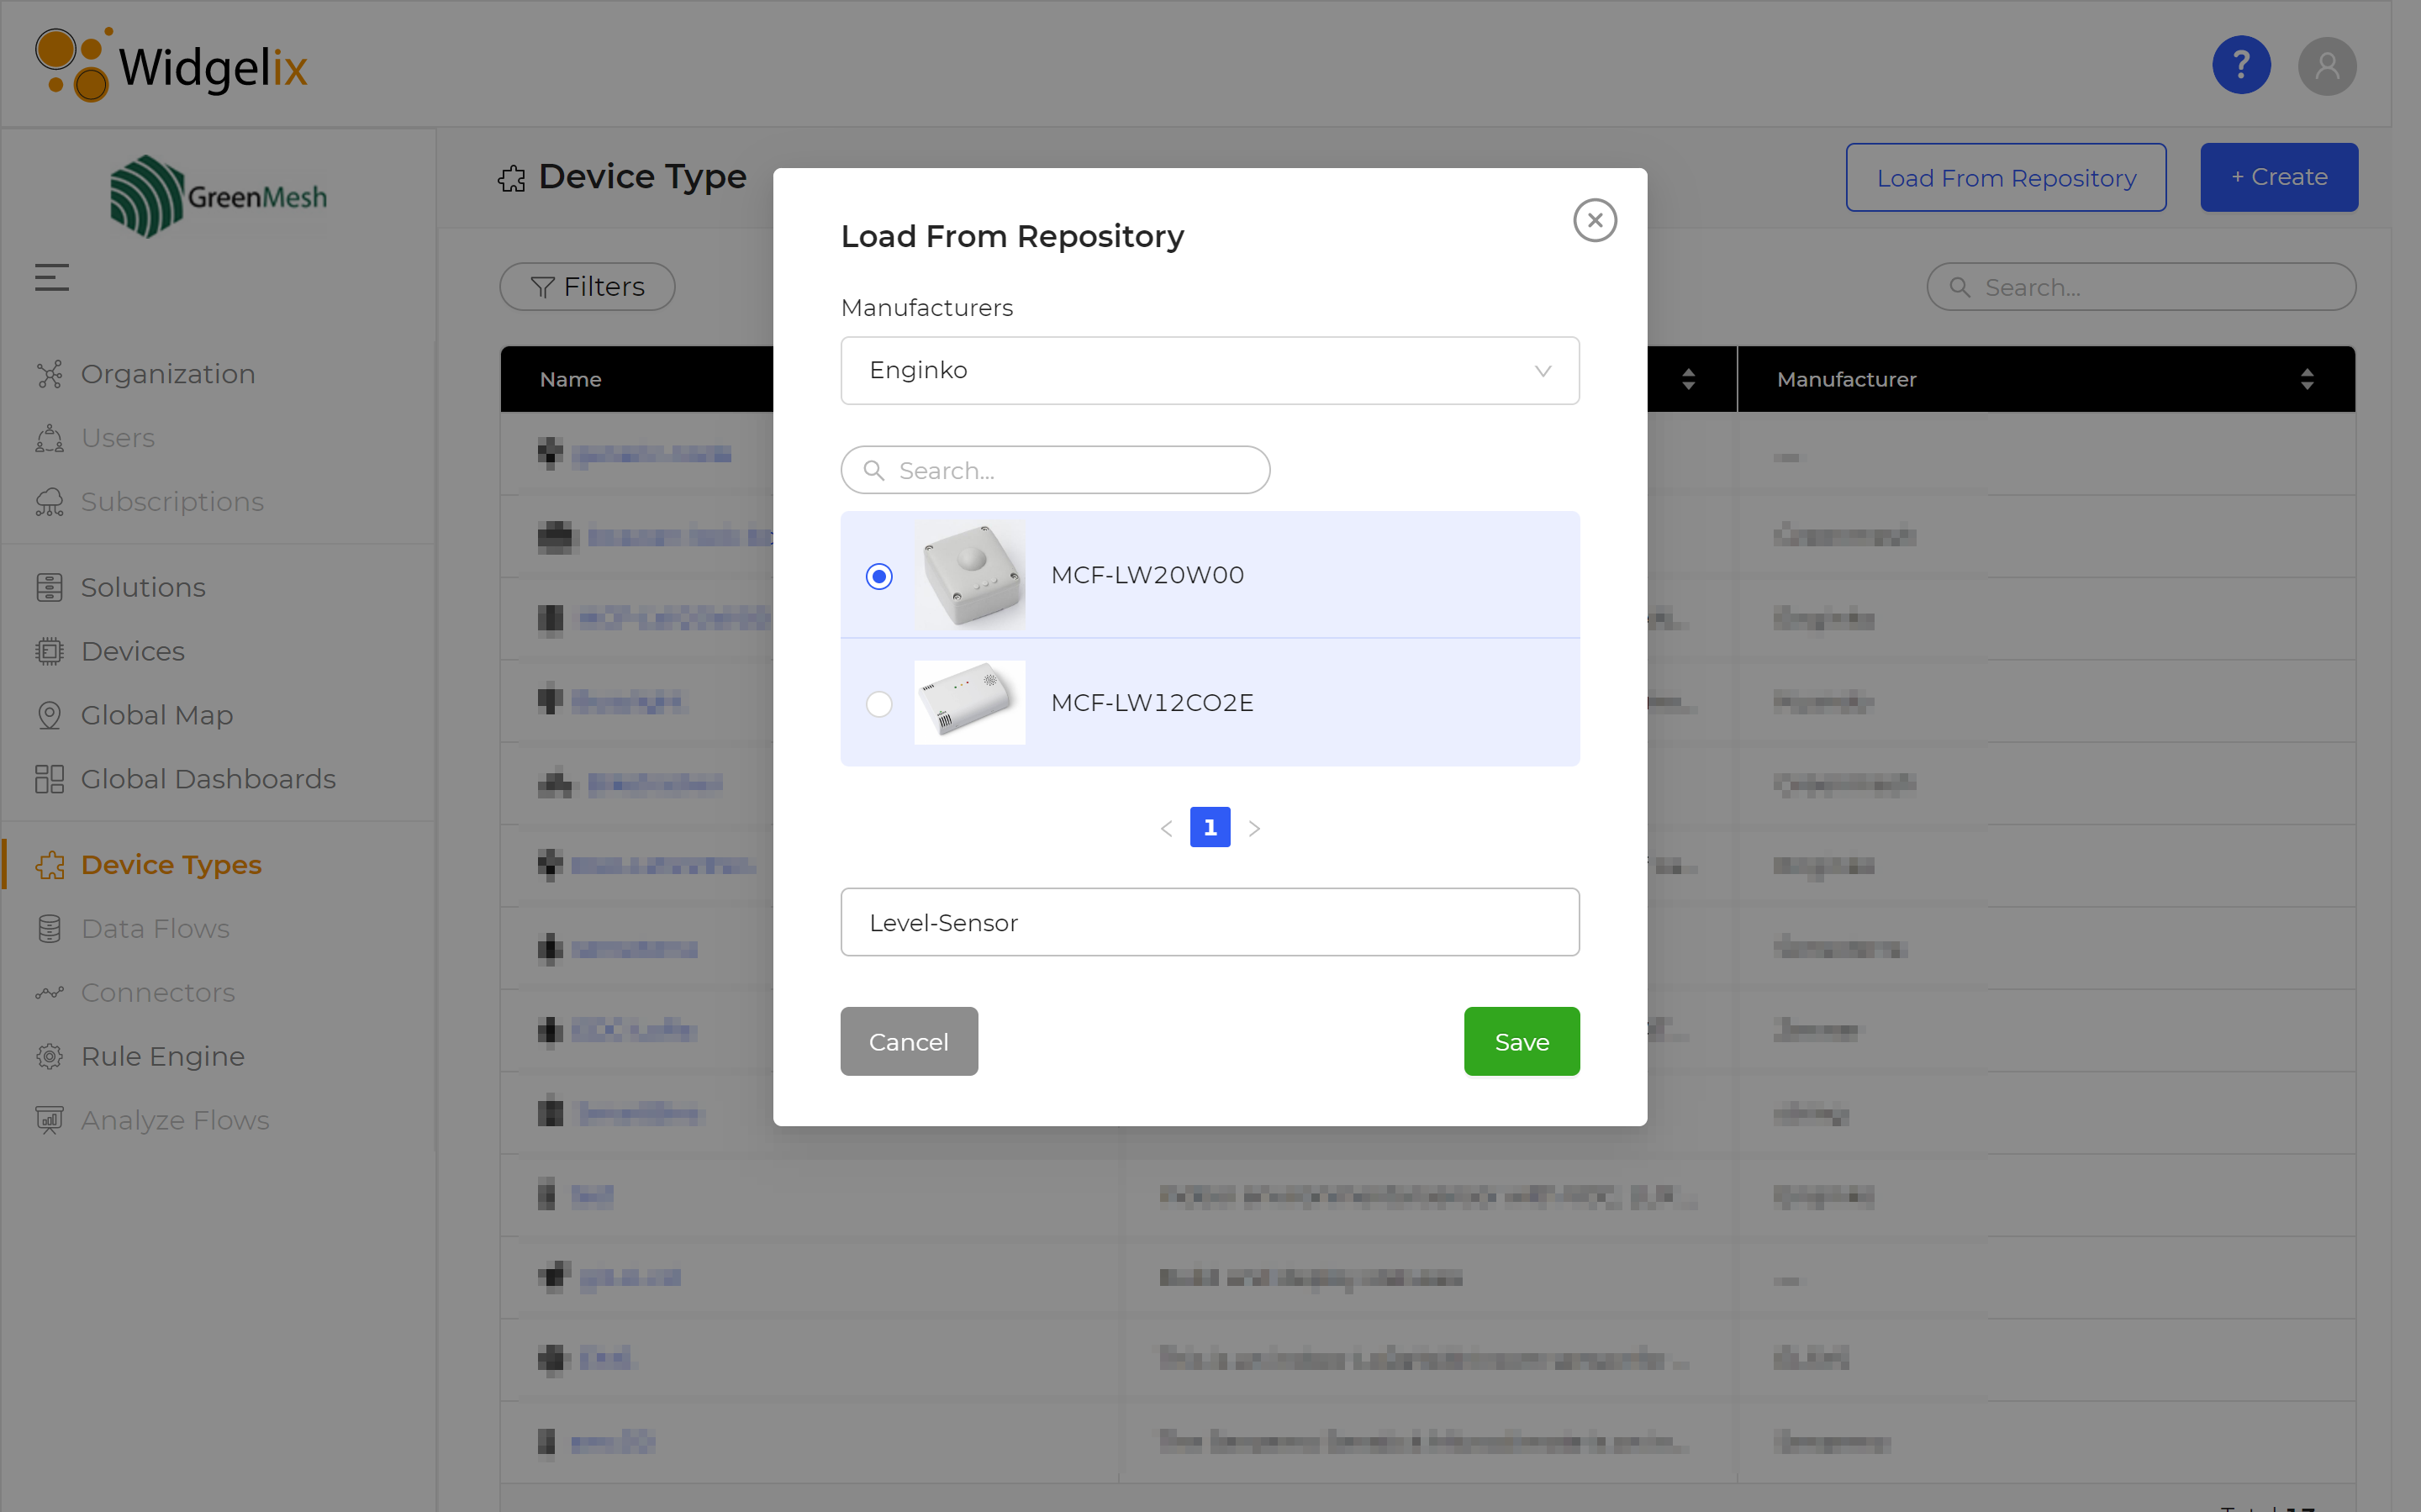Open the Solutions menu item

143,587
